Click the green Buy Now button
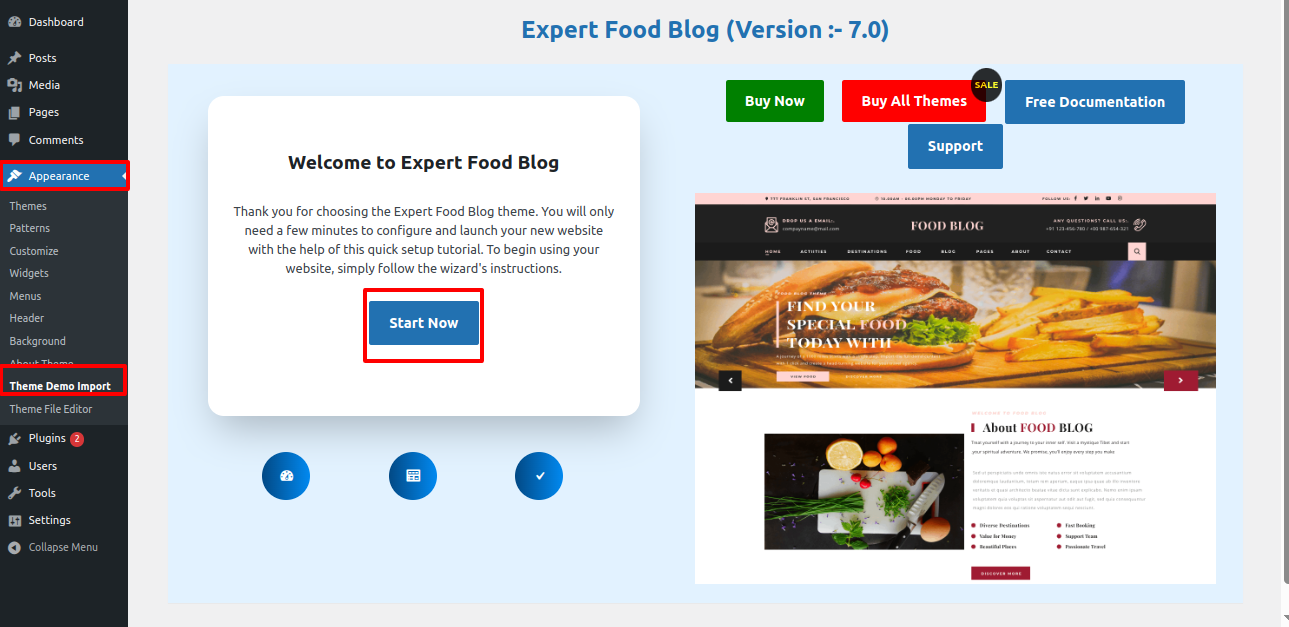 tap(775, 101)
